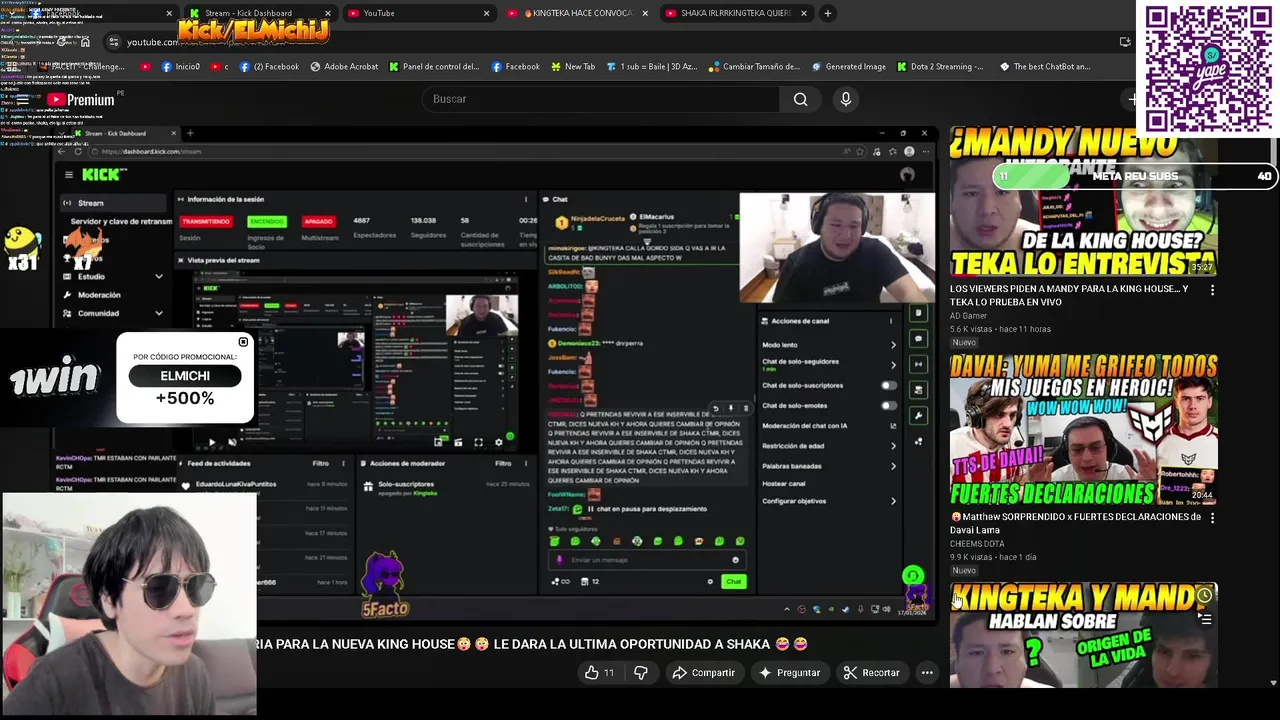
Task: Click the chat bubble icon in Kick side rail
Action: (918, 339)
